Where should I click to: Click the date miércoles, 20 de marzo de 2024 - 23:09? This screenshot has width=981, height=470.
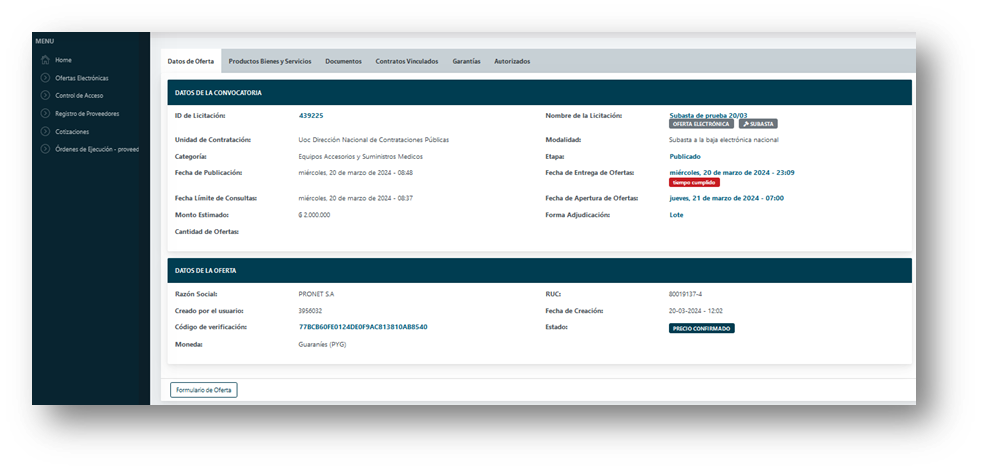click(732, 173)
